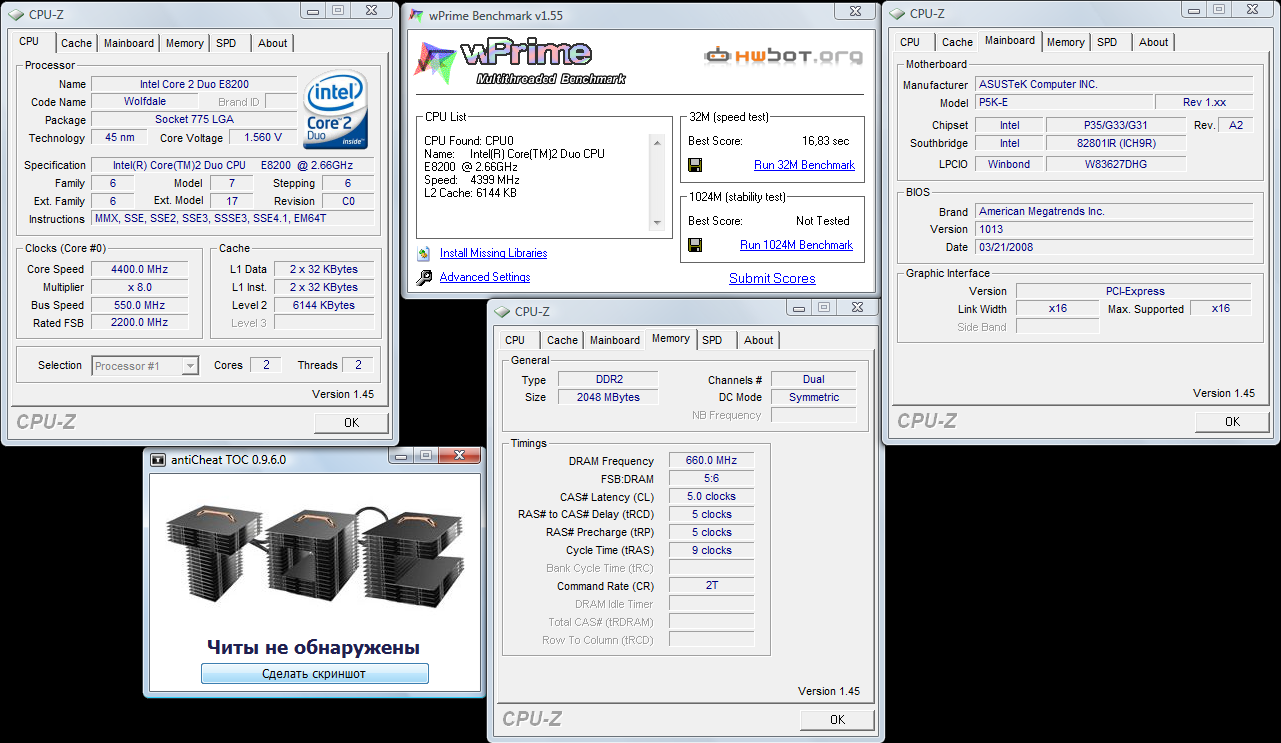Open Memory tab in left CPU-Z window

(185, 43)
